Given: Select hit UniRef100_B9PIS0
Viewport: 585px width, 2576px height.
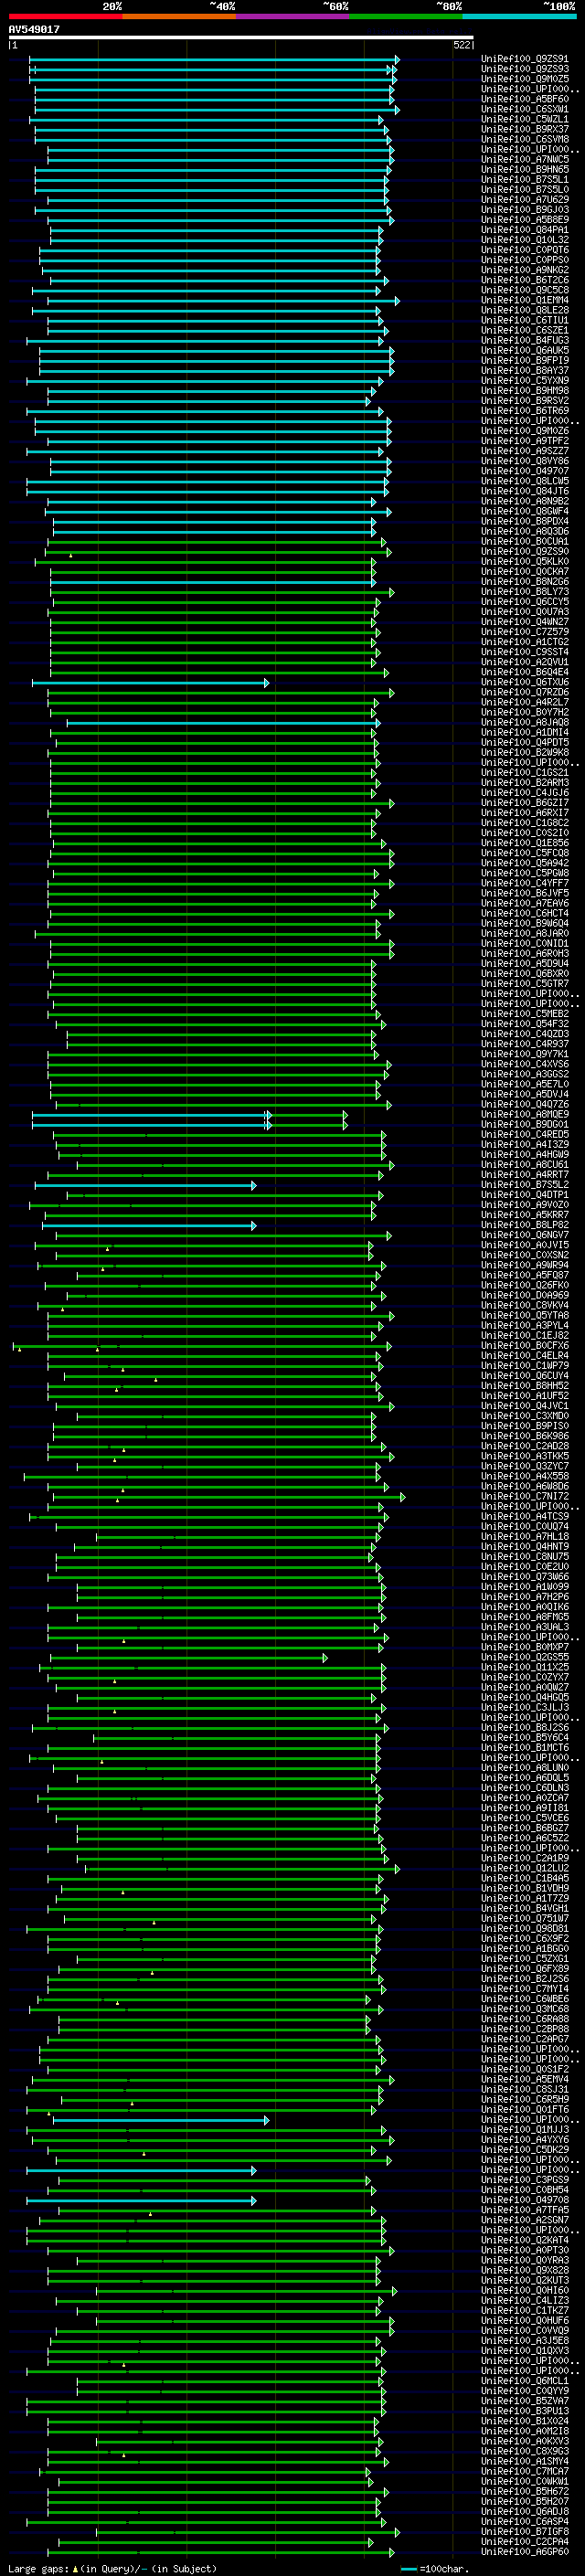Looking at the screenshot, I should [525, 1428].
